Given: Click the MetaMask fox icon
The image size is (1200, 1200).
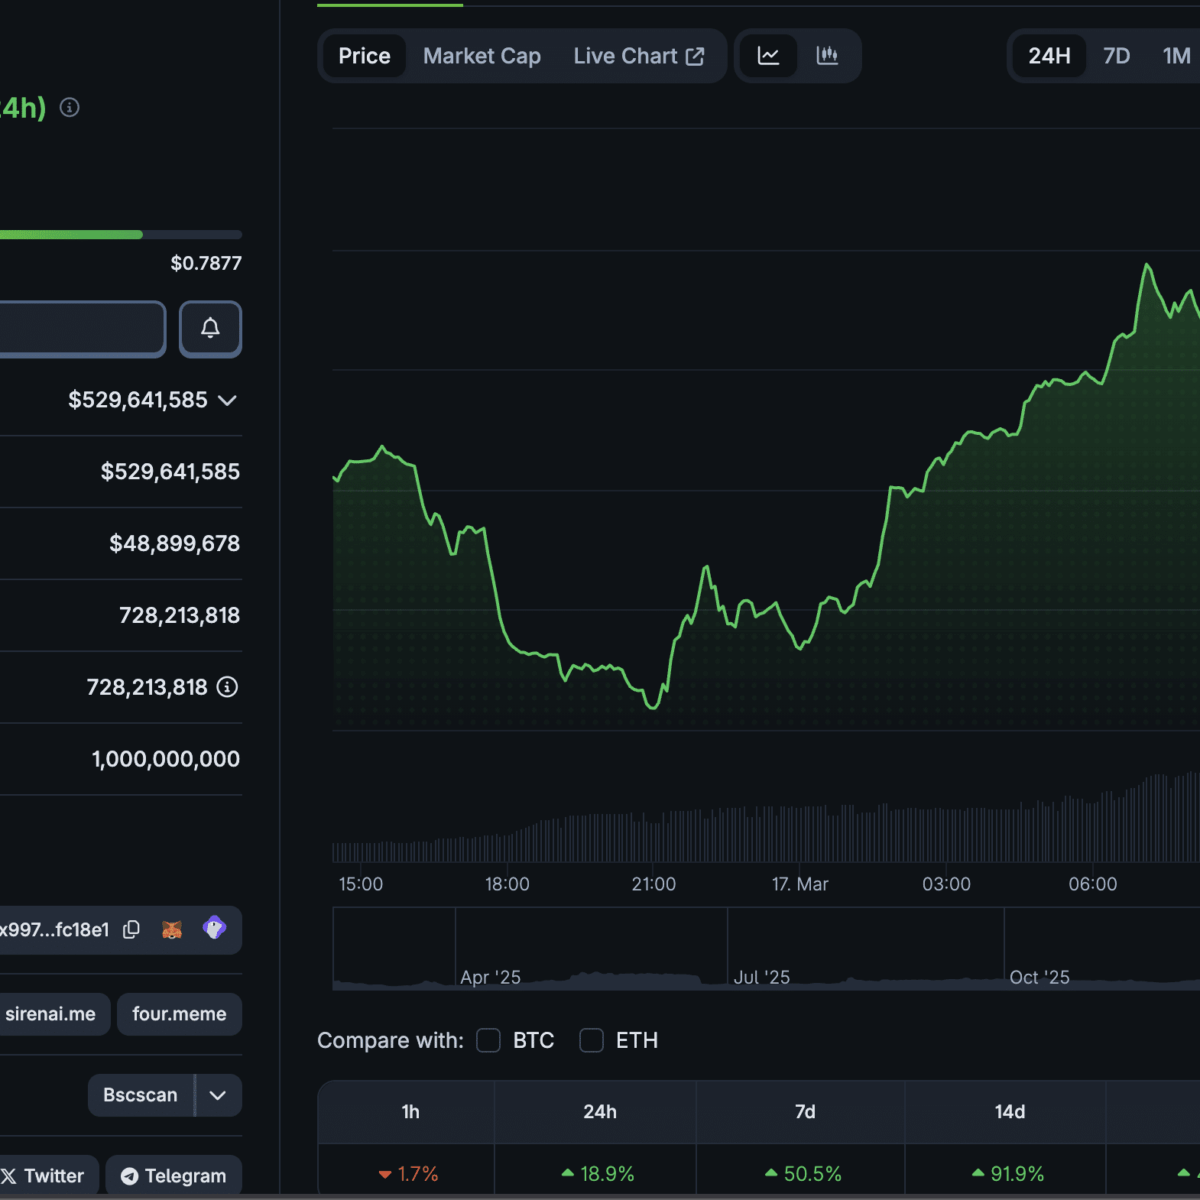Looking at the screenshot, I should point(172,930).
